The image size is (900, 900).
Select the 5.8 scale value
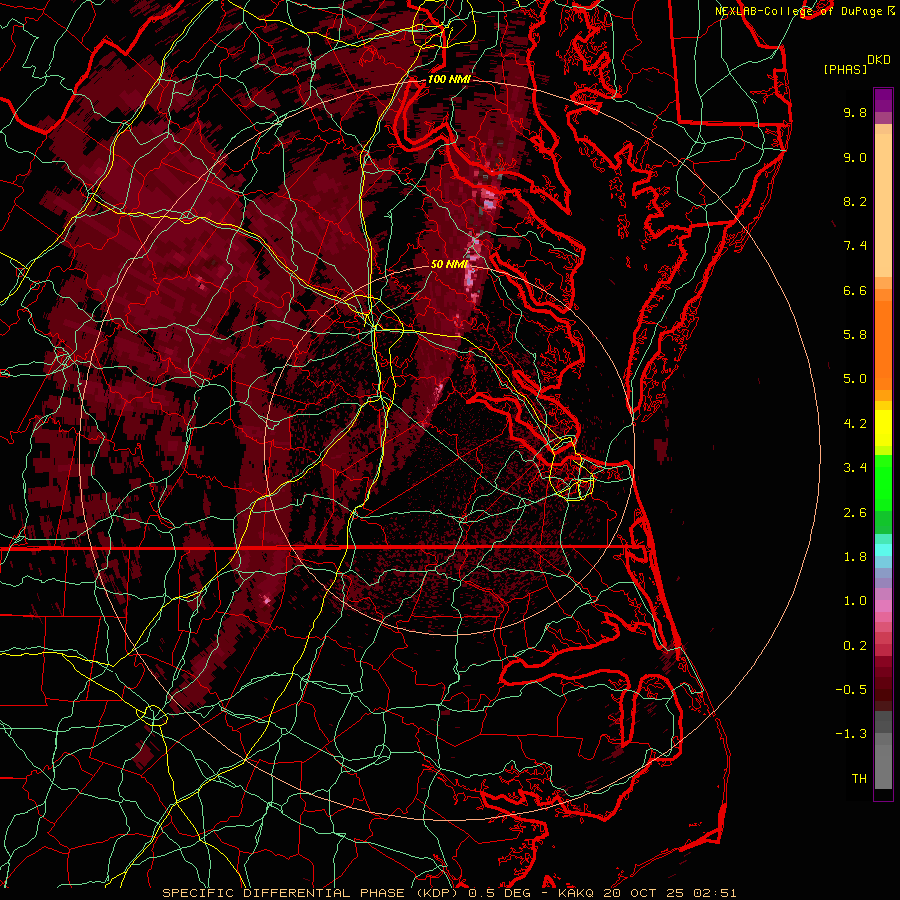[855, 335]
